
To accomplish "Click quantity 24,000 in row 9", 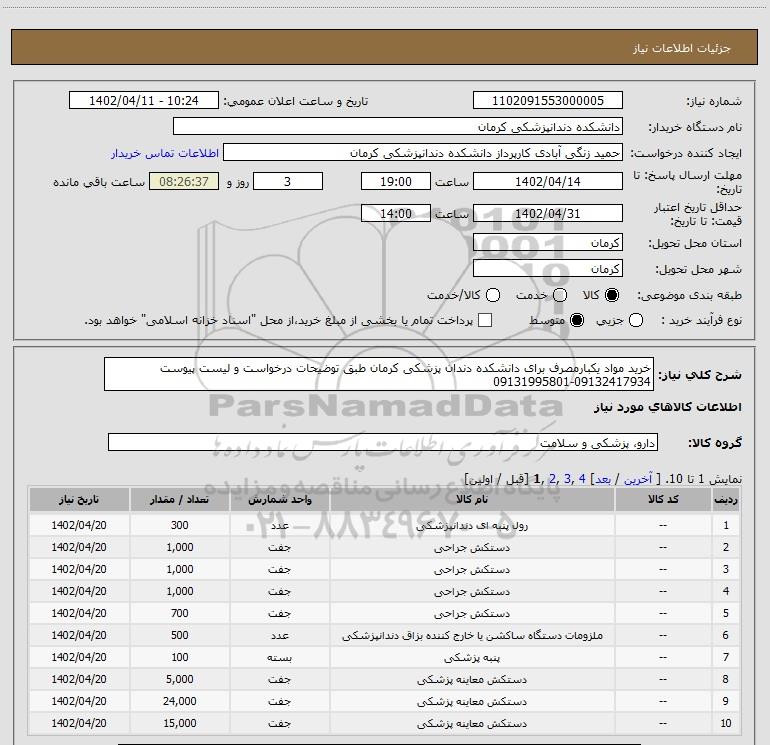I will point(180,701).
